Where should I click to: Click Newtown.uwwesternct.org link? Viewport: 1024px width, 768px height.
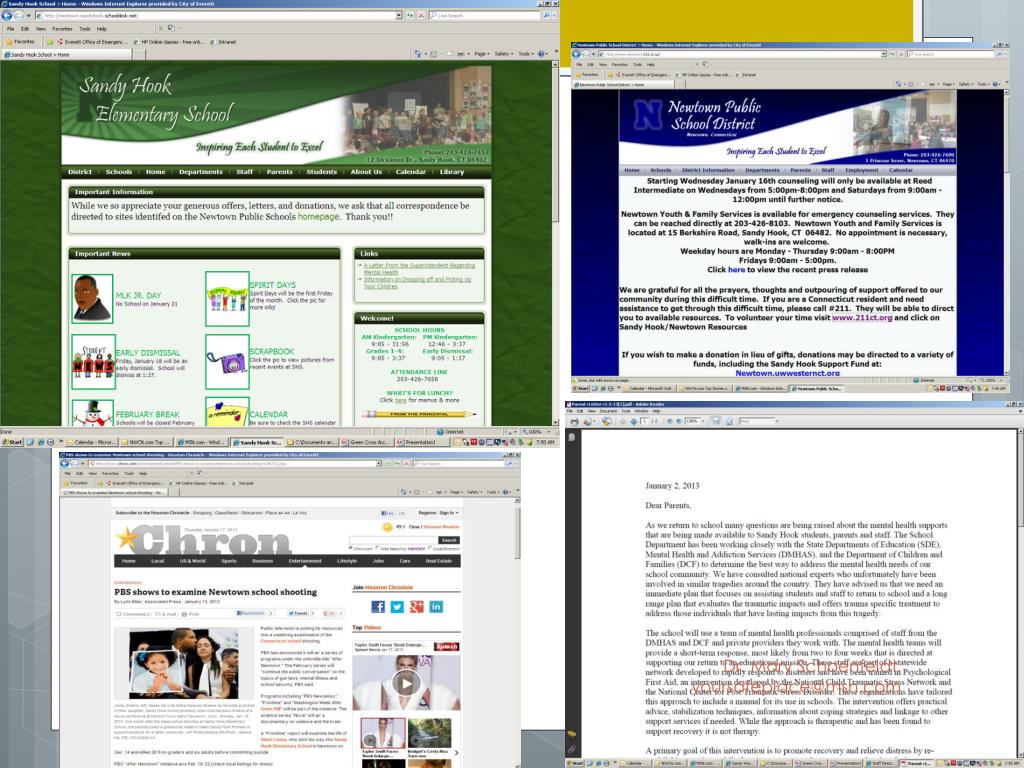coord(788,373)
